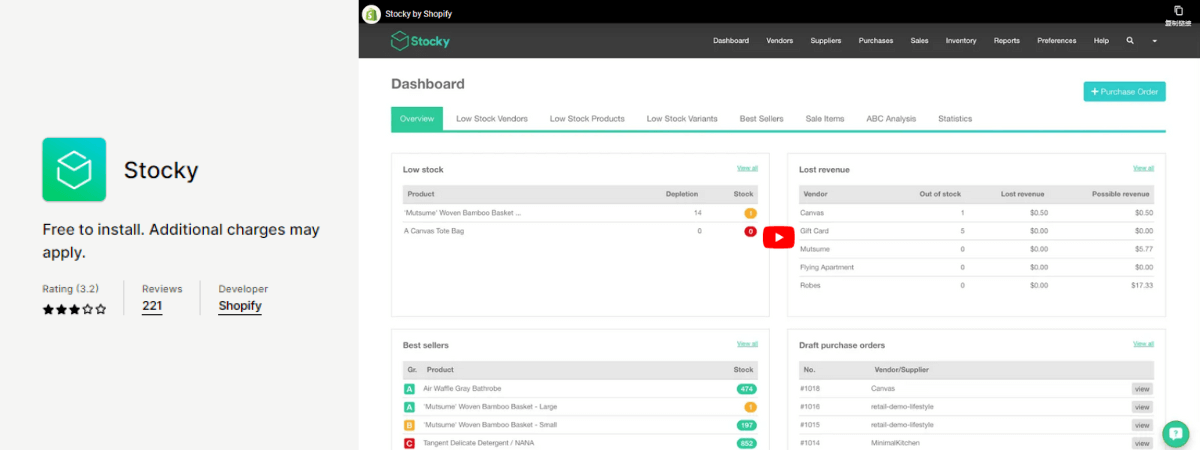
Task: Click the + Purchase Order button
Action: (1124, 92)
